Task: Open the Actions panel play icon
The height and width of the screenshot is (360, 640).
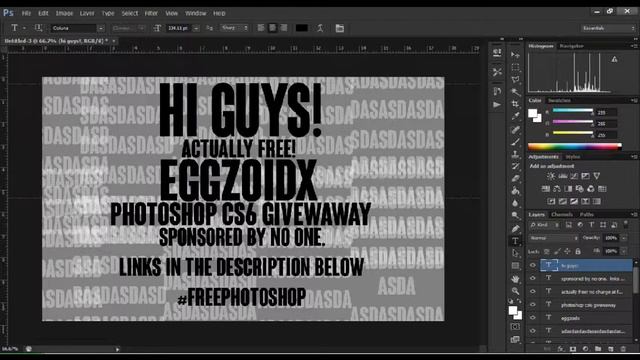Action: (497, 105)
